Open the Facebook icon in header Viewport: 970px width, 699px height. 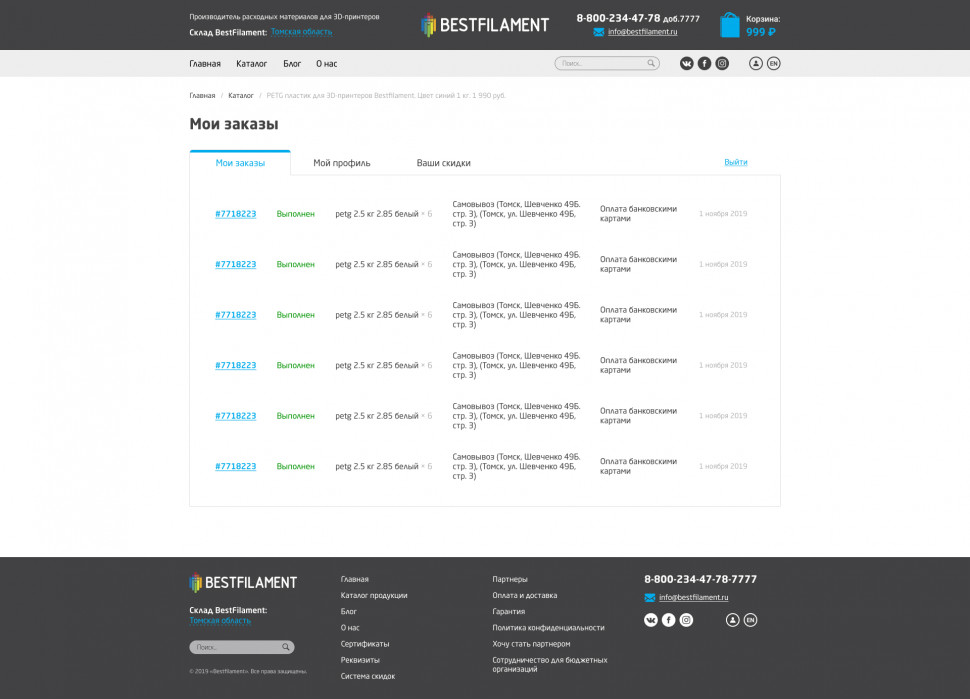[x=704, y=63]
